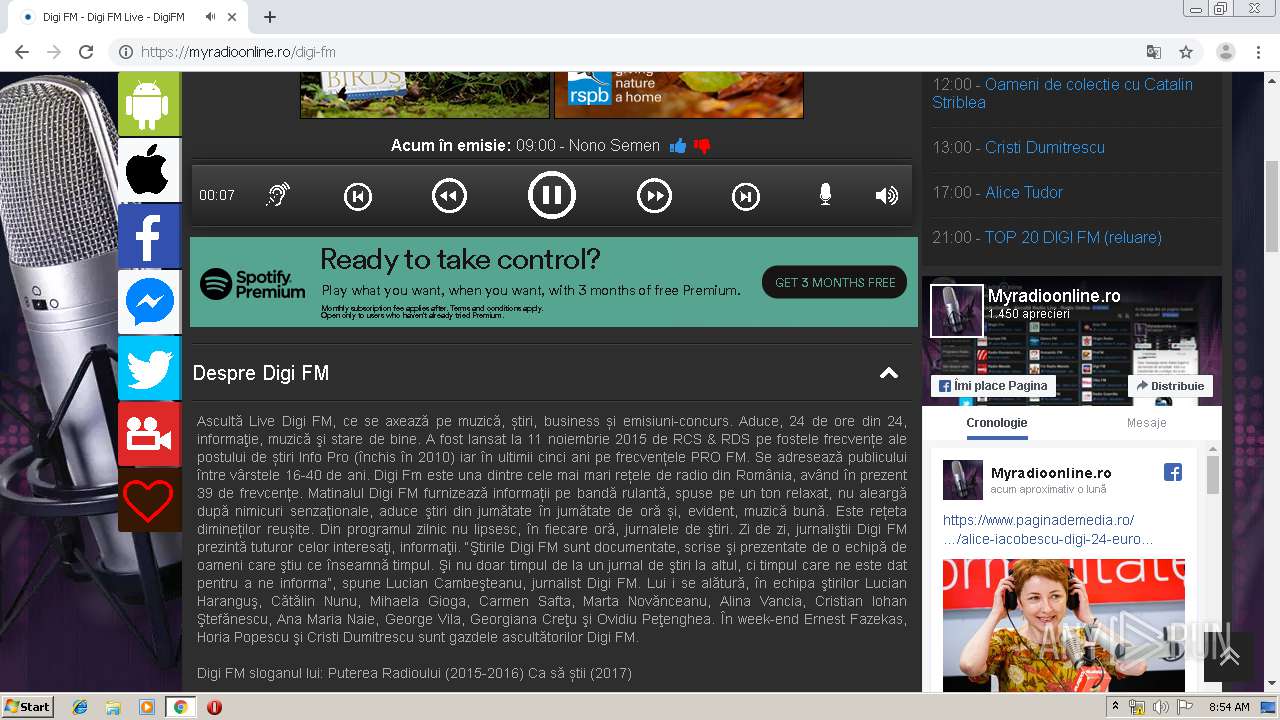The width and height of the screenshot is (1280, 720).
Task: Open TOP 20 DIGI FM (reluare) link
Action: pos(1073,237)
